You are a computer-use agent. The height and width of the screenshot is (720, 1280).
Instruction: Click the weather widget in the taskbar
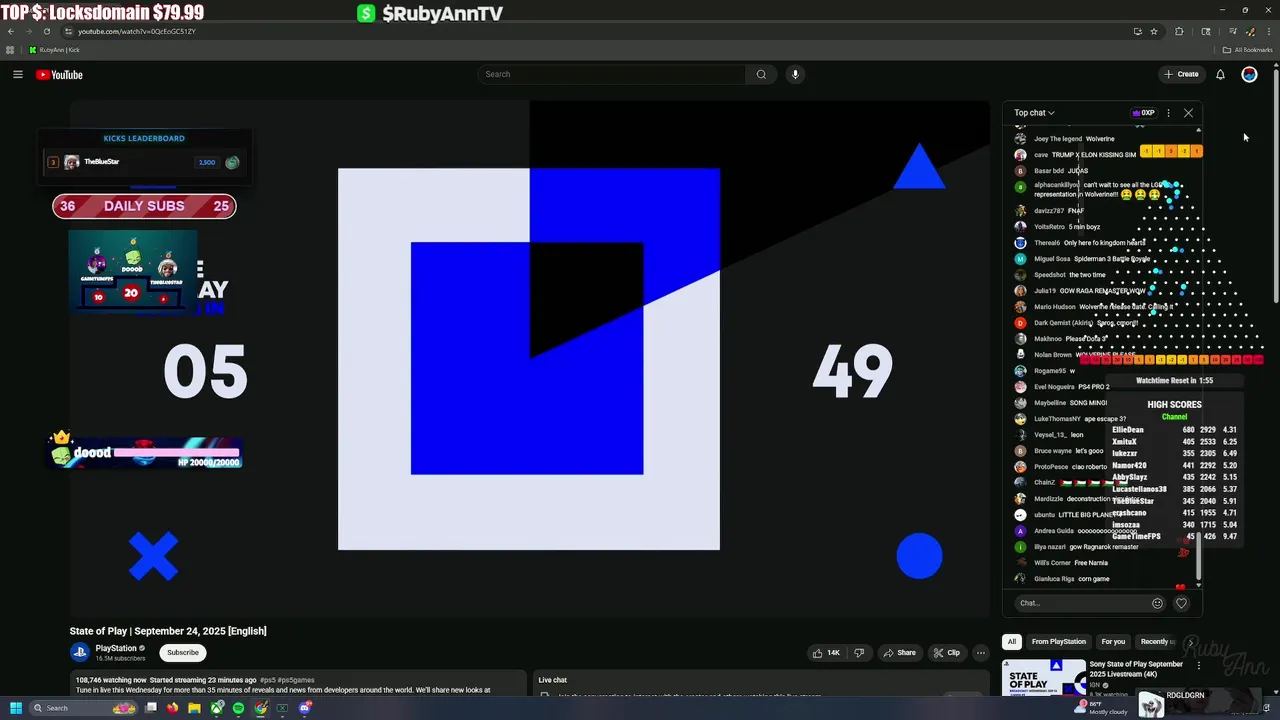click(1100, 707)
